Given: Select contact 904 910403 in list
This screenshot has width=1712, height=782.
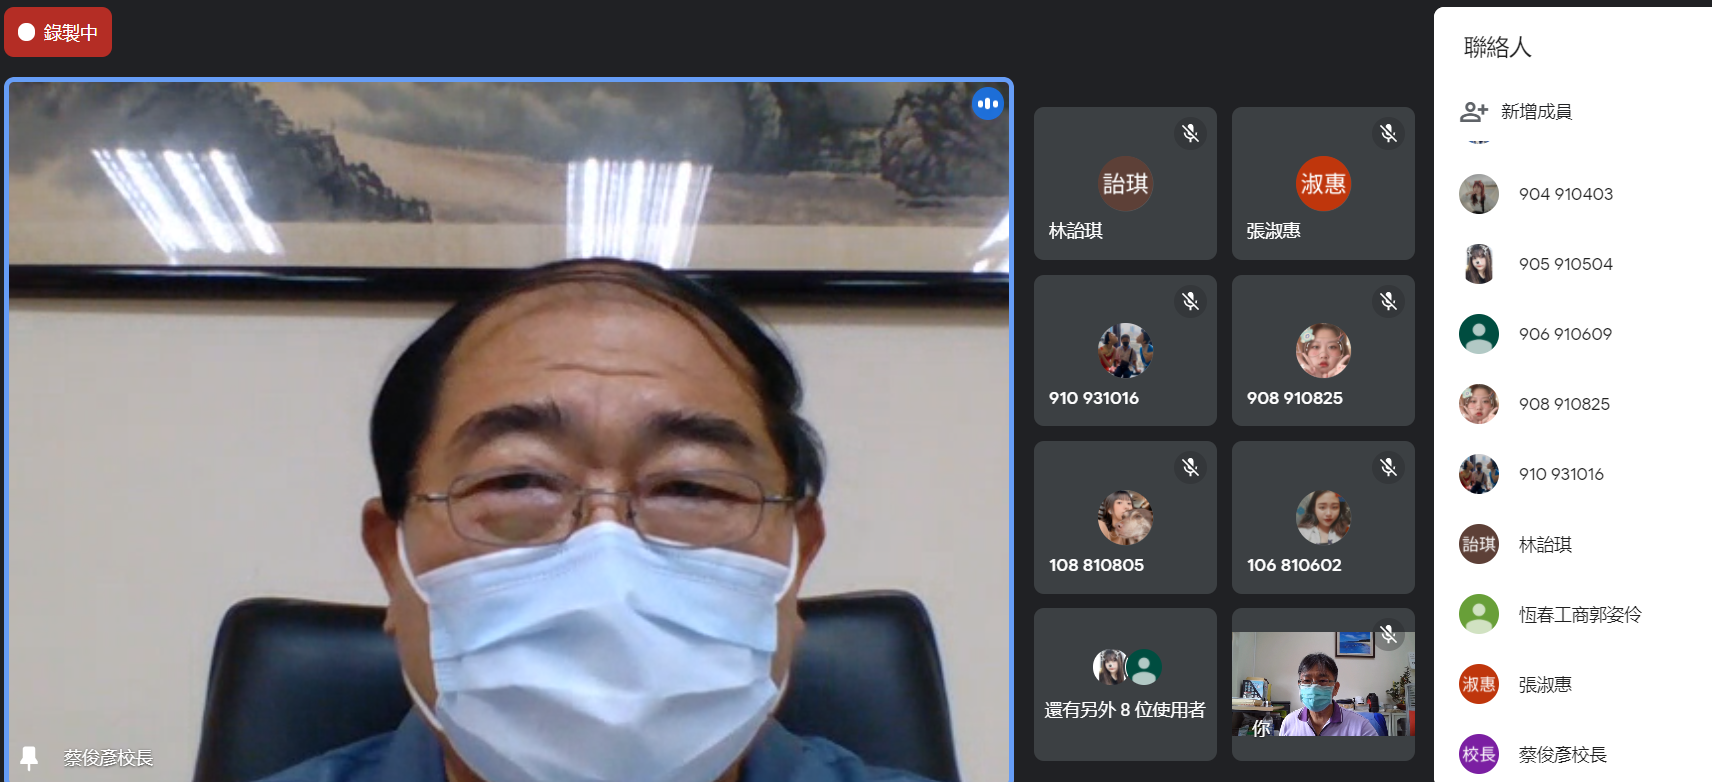Looking at the screenshot, I should (x=1573, y=194).
